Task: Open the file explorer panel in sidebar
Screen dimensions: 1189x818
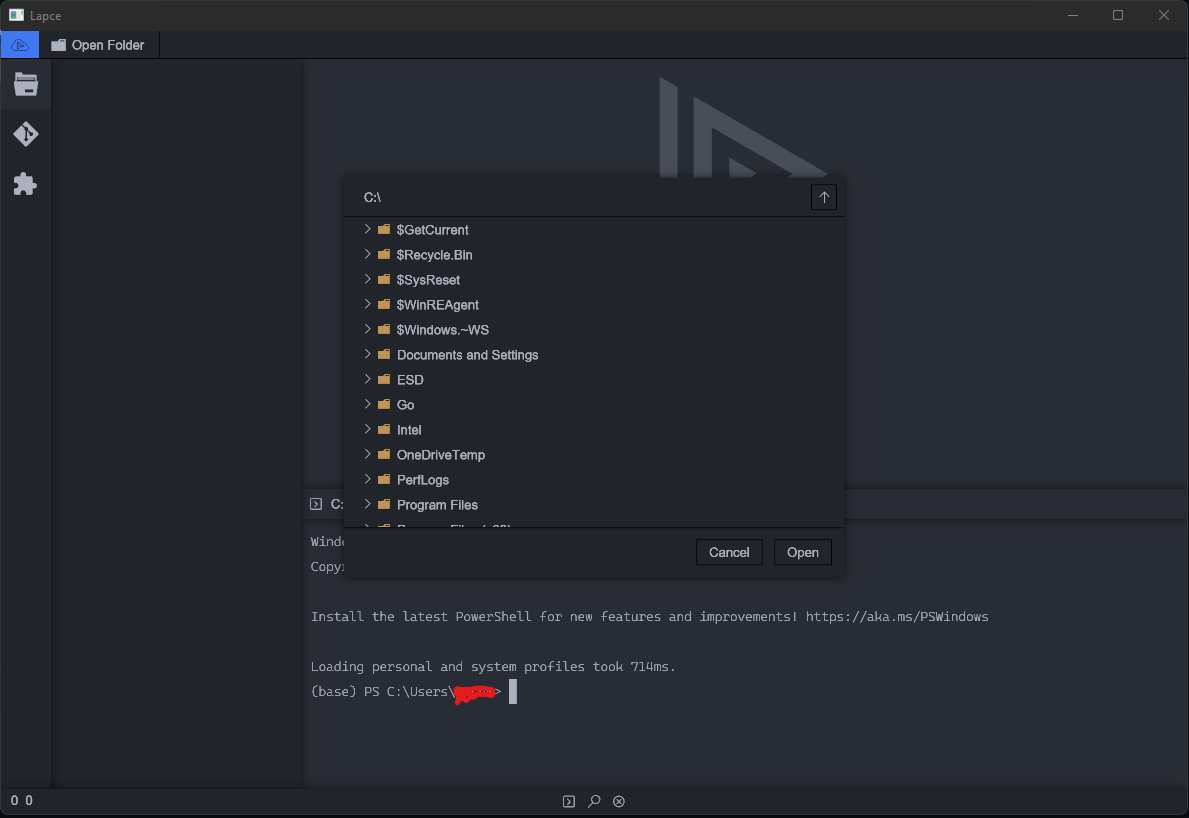Action: point(25,84)
